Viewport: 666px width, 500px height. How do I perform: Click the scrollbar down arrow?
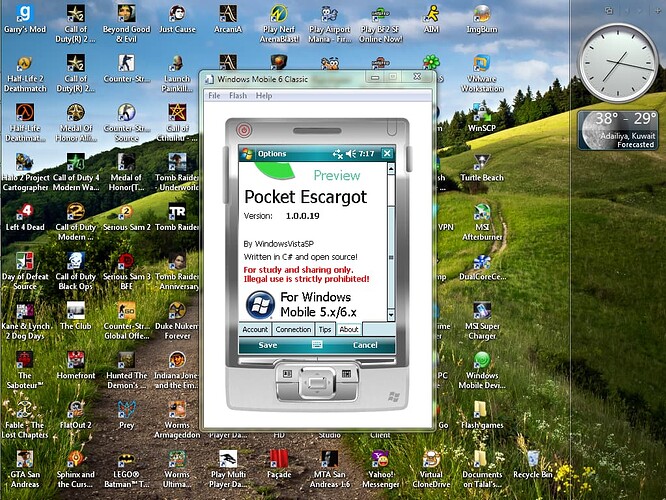tap(391, 315)
